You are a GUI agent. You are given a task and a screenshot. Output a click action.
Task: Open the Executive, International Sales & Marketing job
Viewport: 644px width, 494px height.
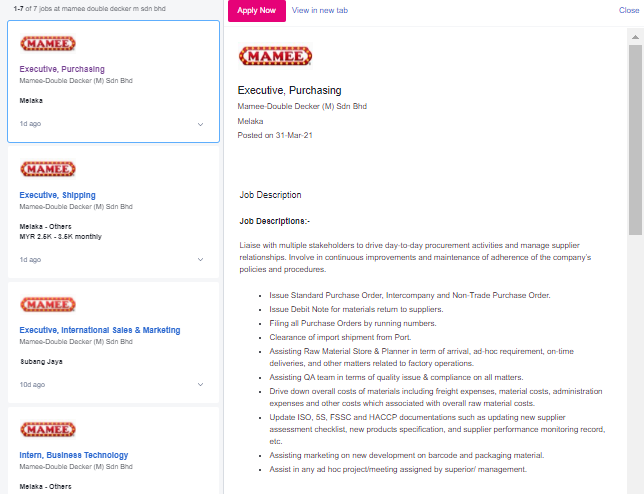click(x=100, y=330)
